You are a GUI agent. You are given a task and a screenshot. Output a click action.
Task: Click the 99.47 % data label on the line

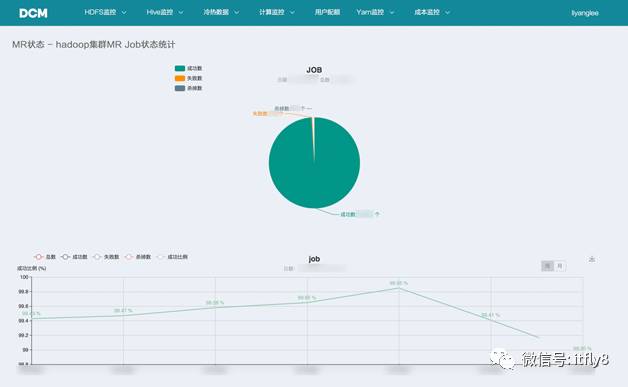point(123,310)
